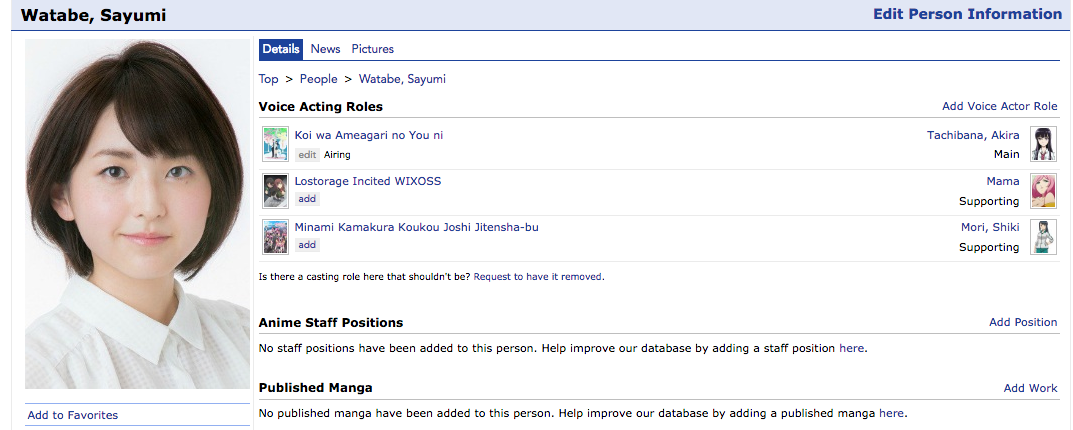The image size is (1073, 430).
Task: Select the Details tab
Action: click(x=281, y=49)
